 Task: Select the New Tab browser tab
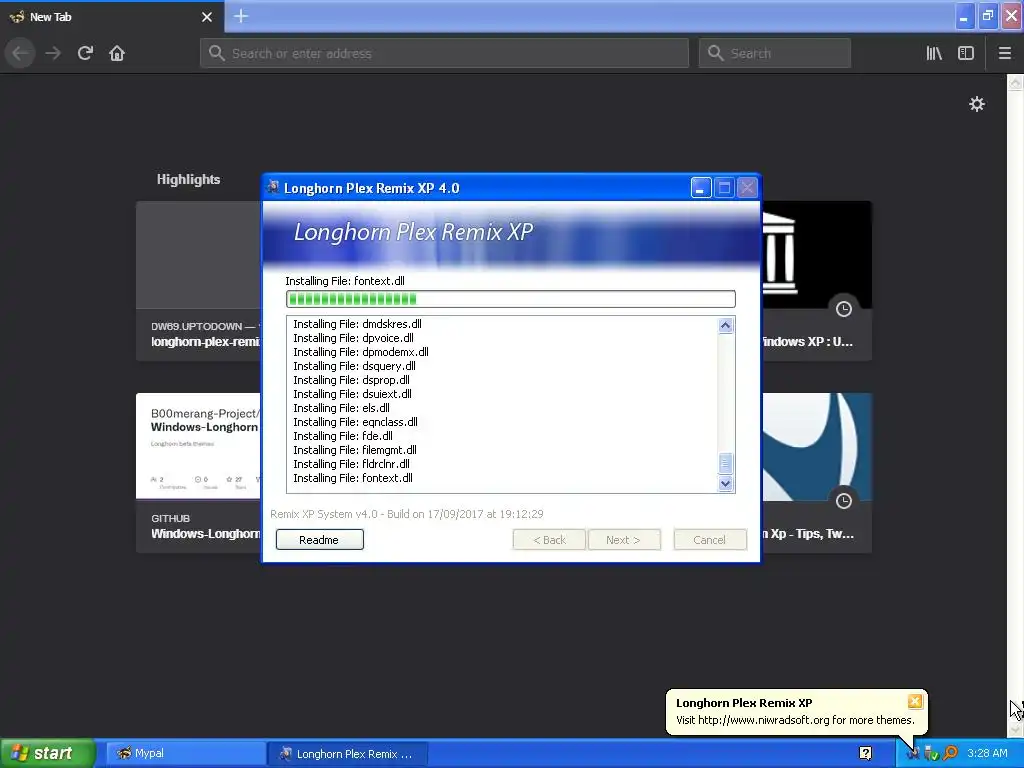point(112,17)
